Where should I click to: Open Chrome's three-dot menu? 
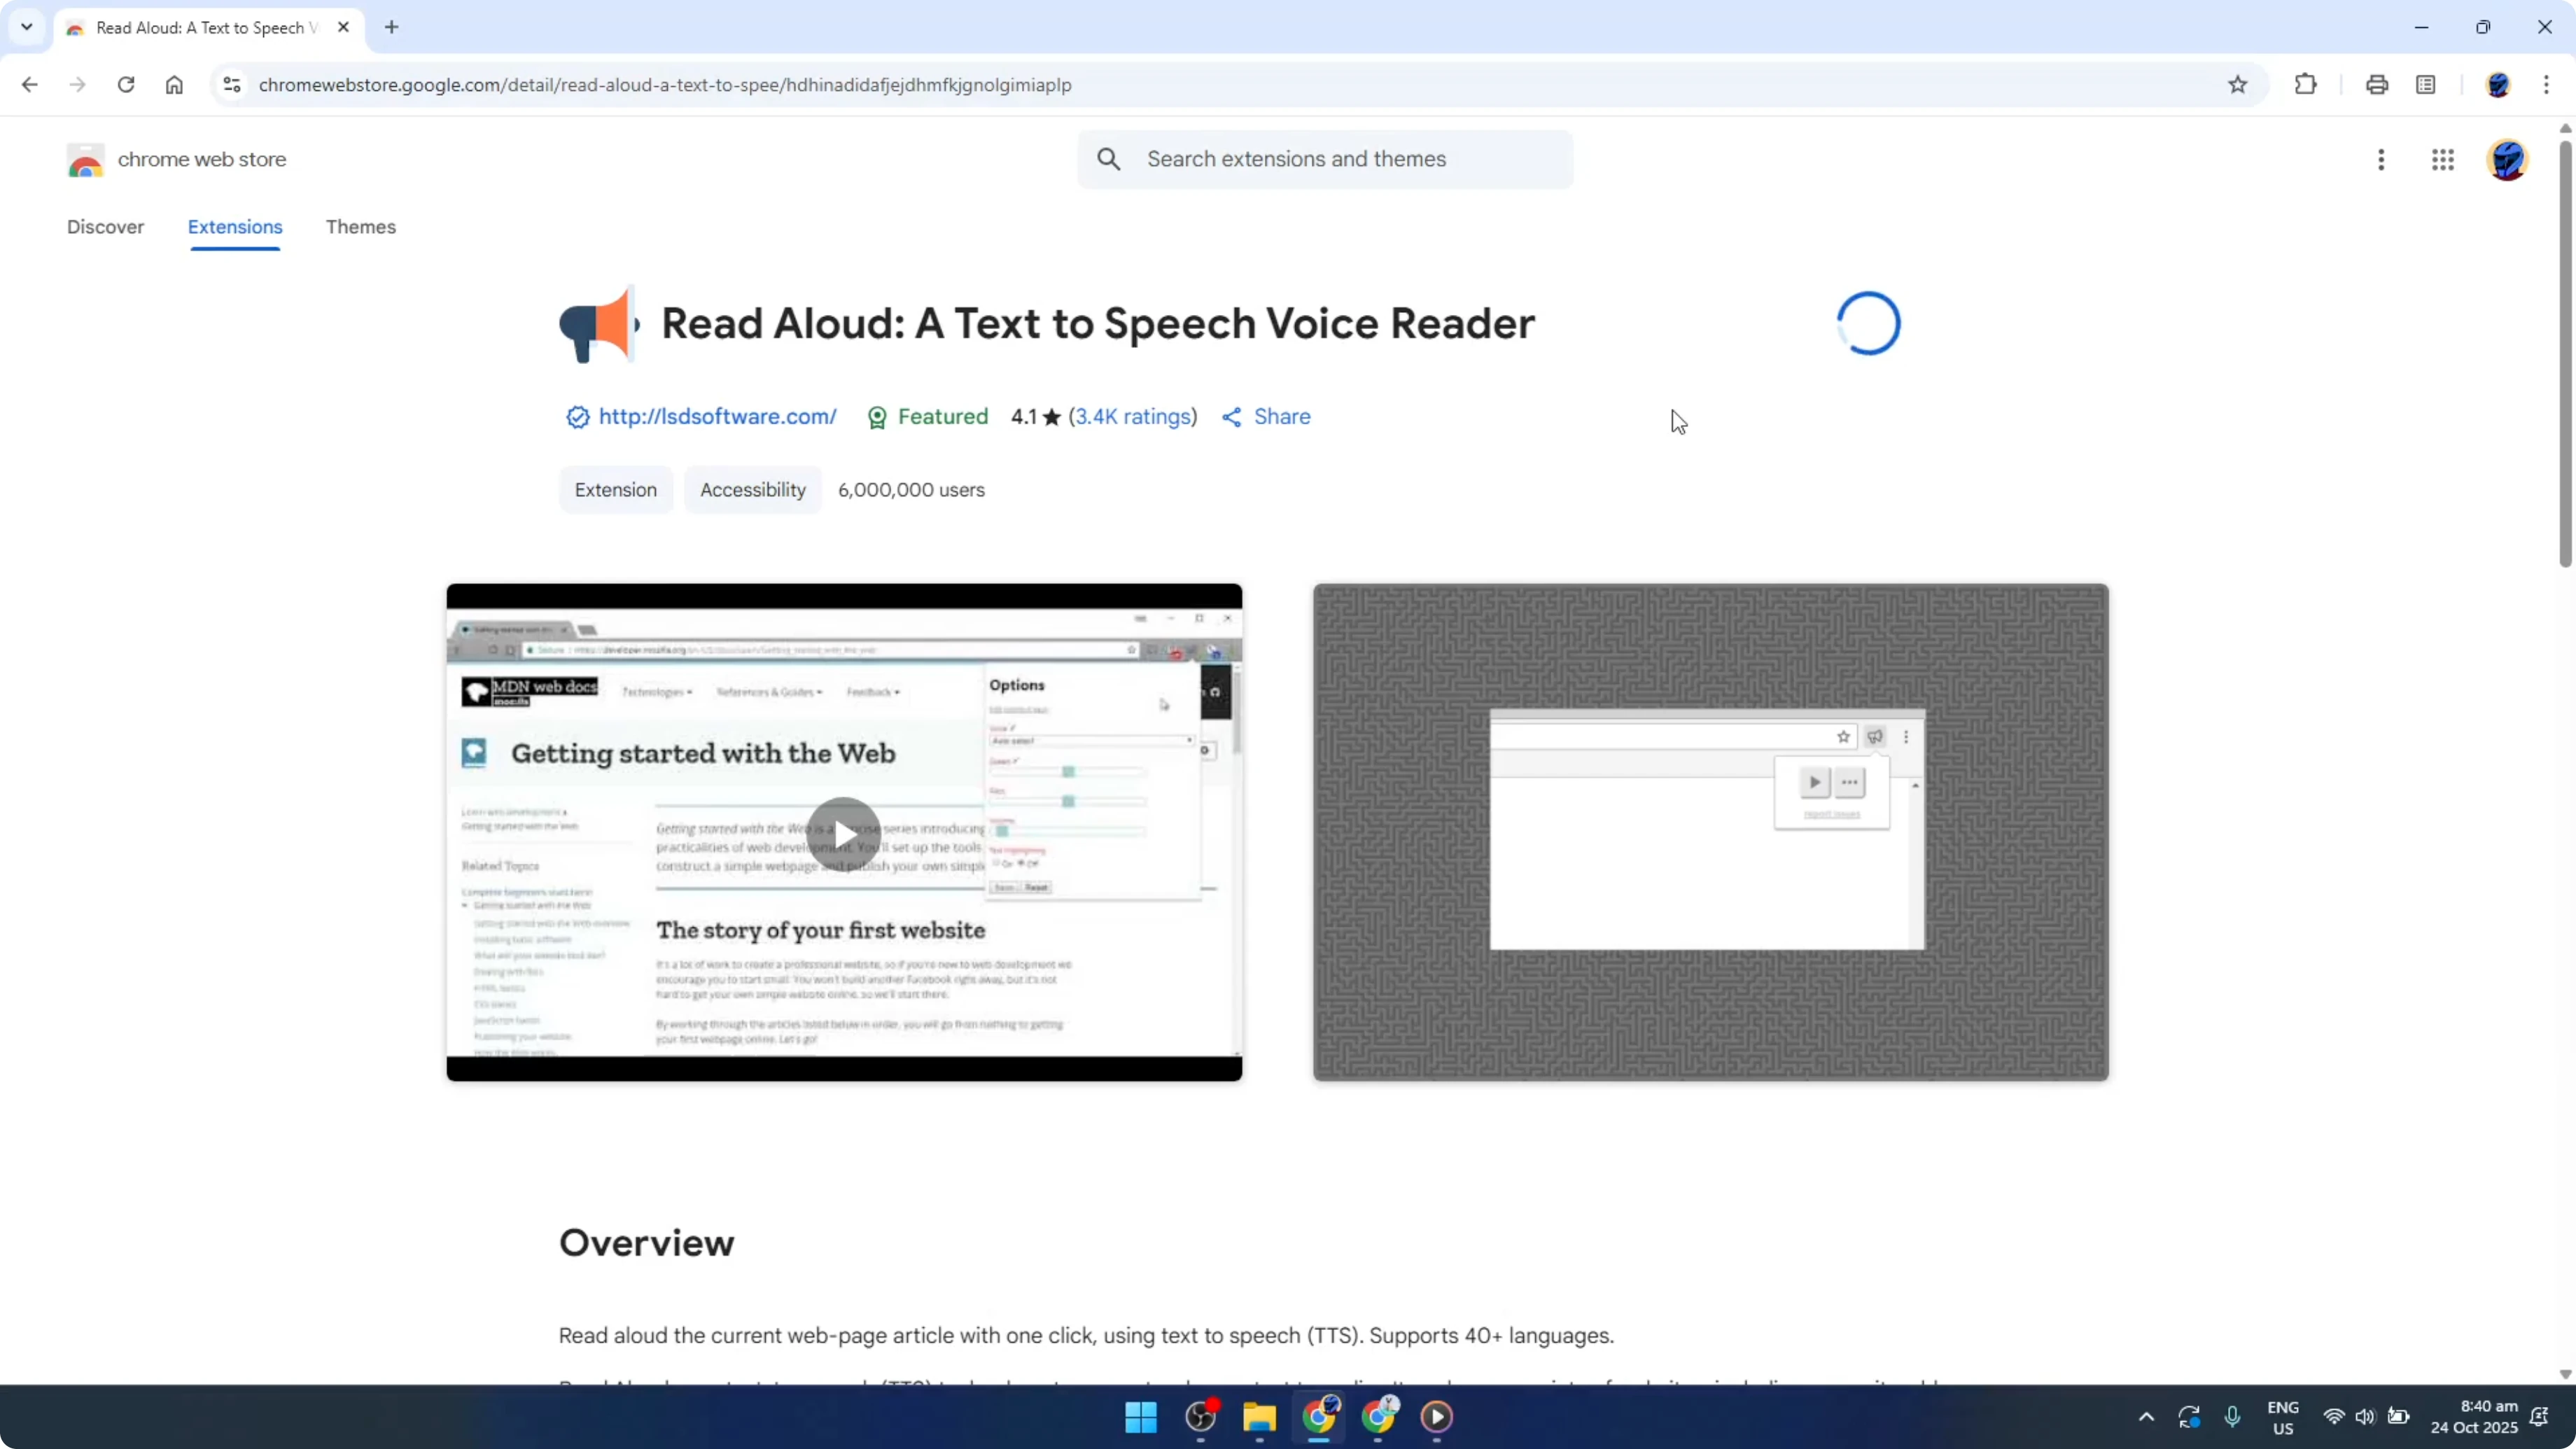(x=2546, y=85)
